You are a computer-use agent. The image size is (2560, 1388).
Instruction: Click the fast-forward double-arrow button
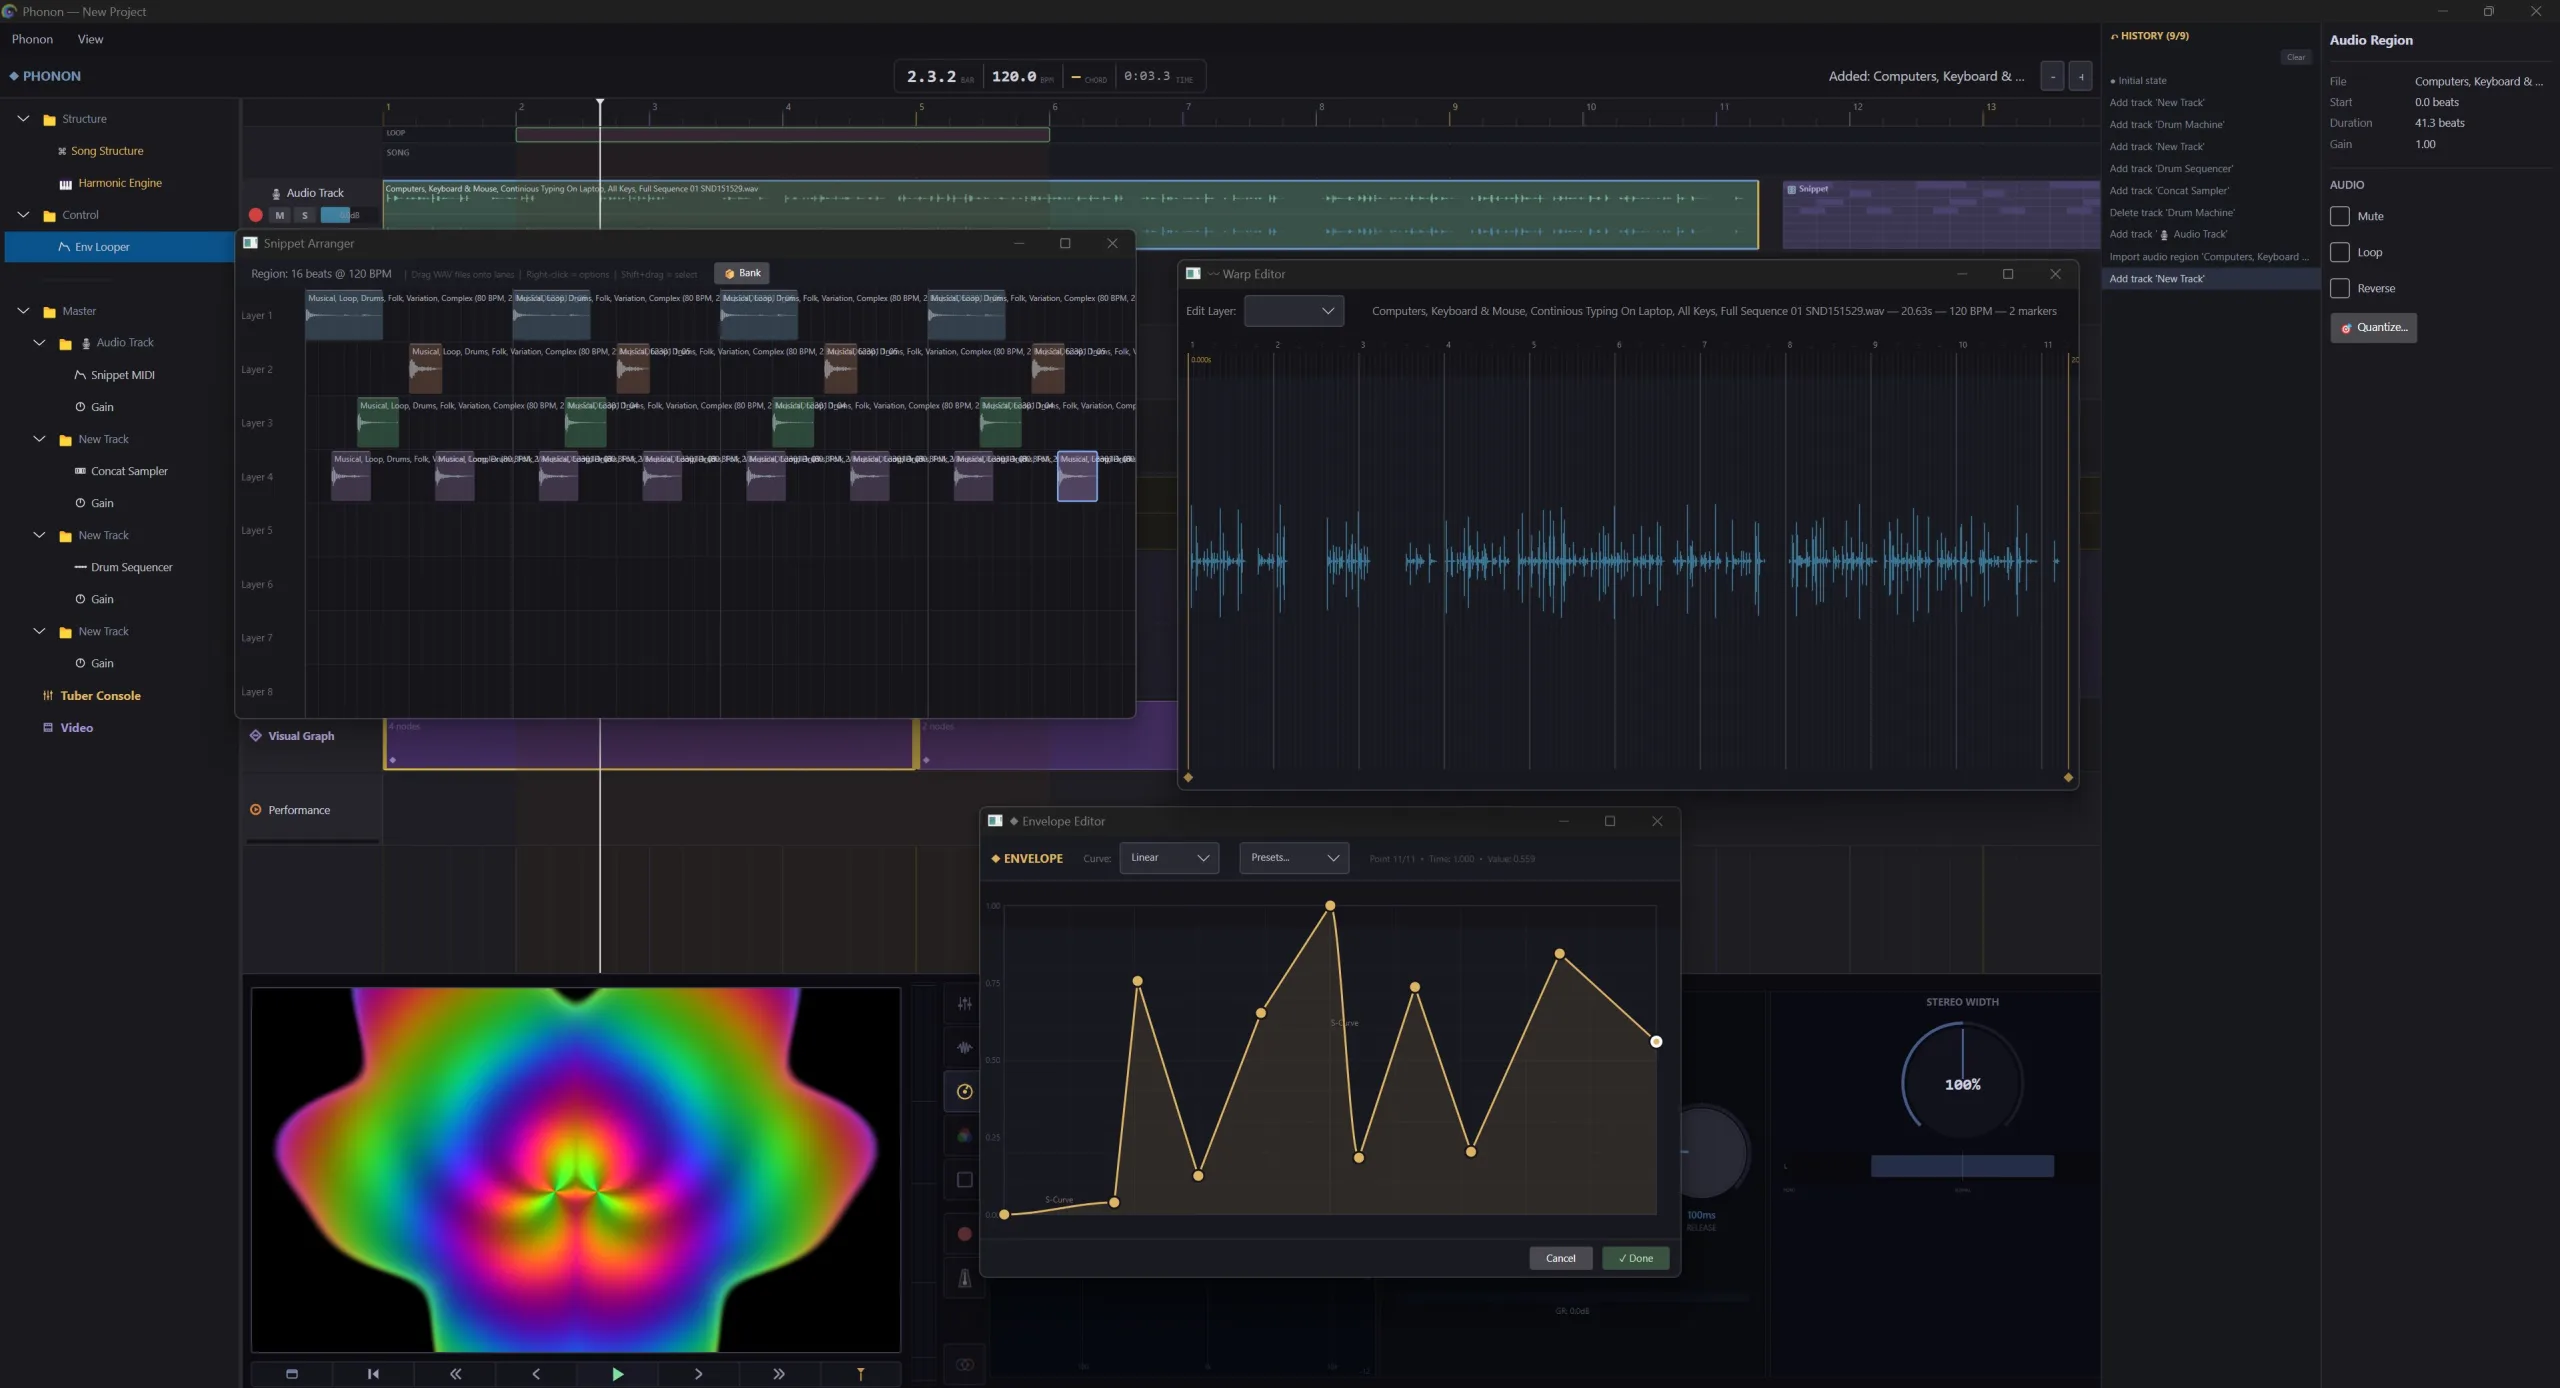point(779,1373)
